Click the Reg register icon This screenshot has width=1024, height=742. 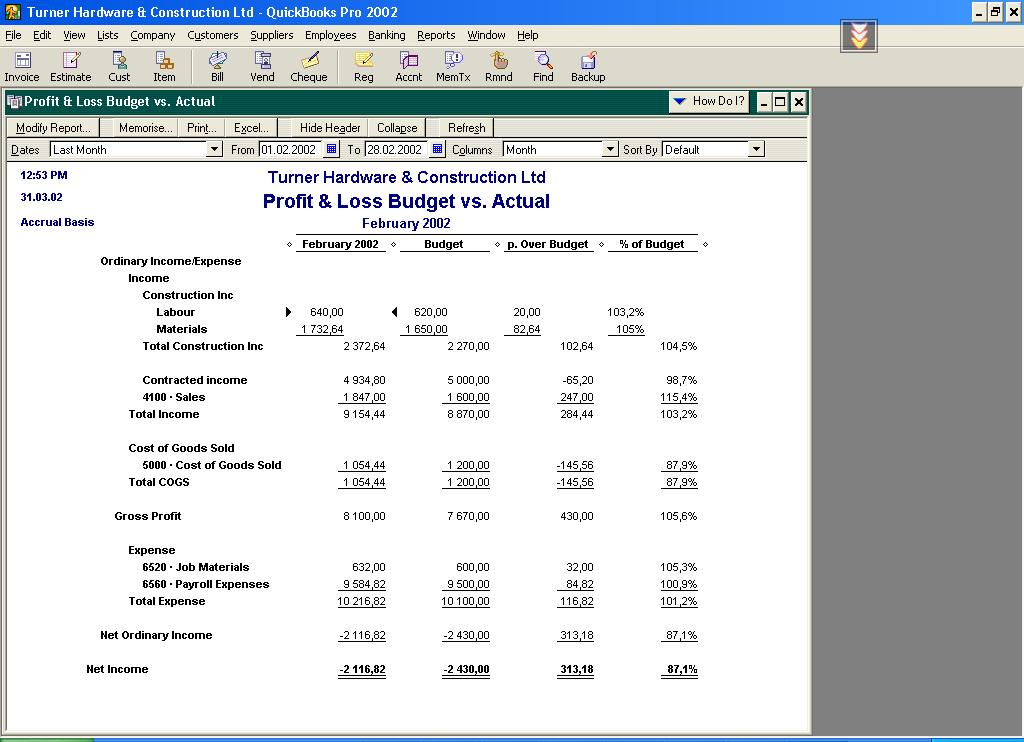[364, 67]
